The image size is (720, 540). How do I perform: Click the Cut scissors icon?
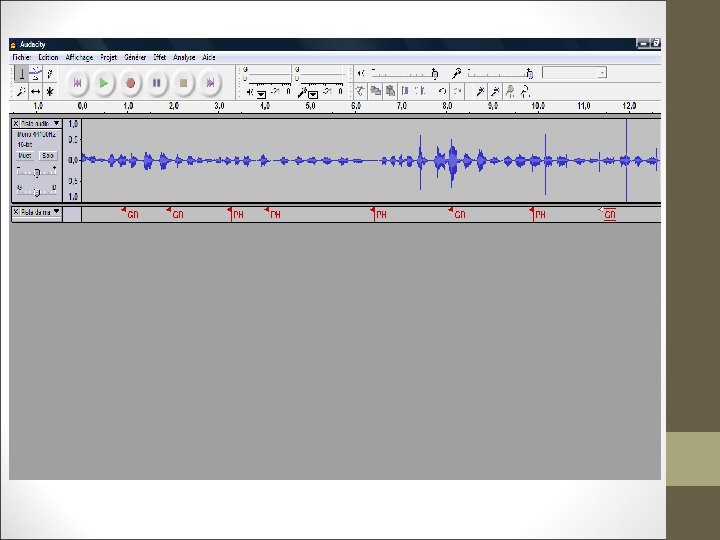[x=360, y=91]
